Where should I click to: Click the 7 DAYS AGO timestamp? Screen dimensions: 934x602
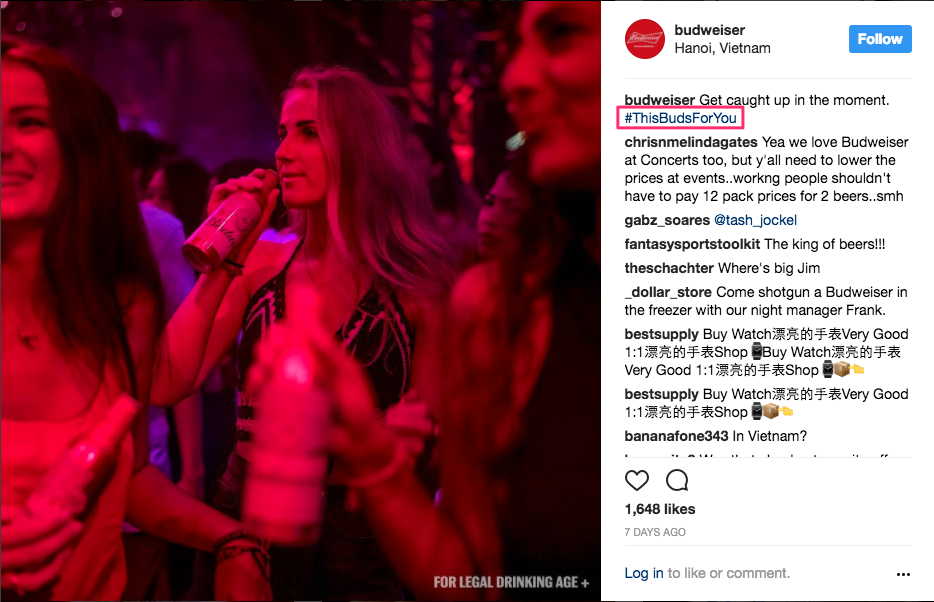click(x=655, y=532)
